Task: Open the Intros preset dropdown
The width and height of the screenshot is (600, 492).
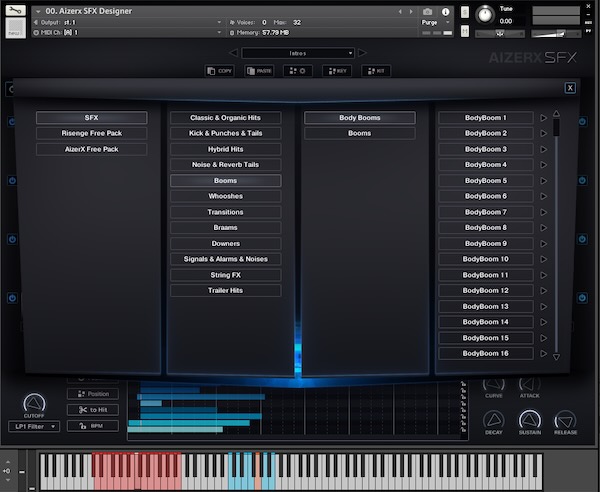Action: pos(298,53)
